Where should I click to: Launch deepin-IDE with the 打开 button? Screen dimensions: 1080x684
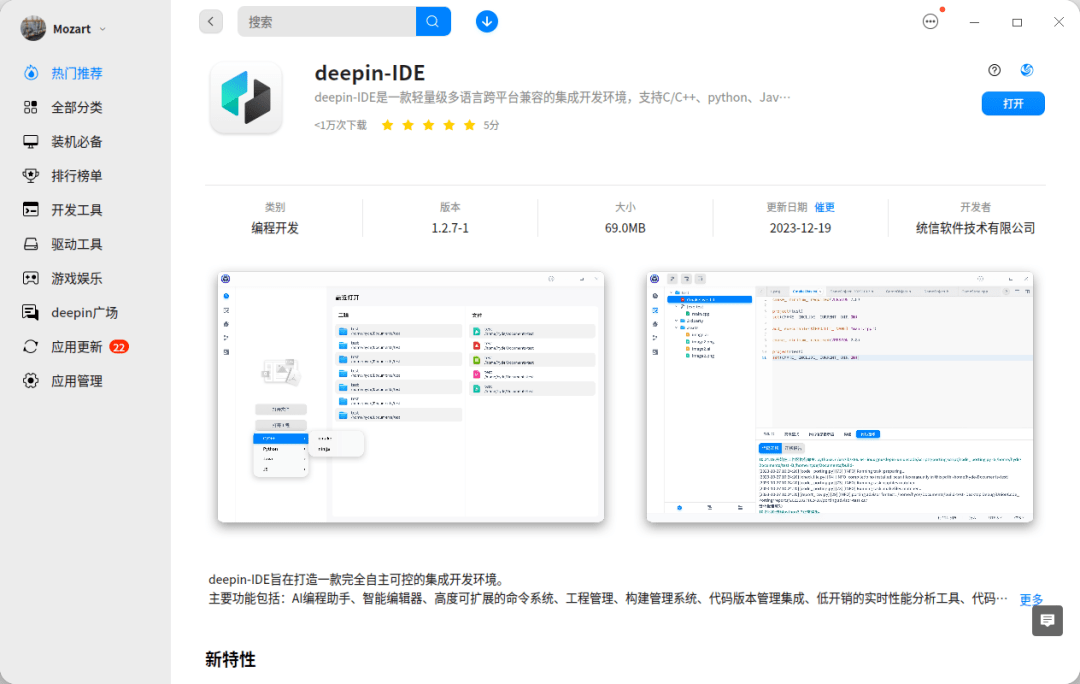[1012, 103]
